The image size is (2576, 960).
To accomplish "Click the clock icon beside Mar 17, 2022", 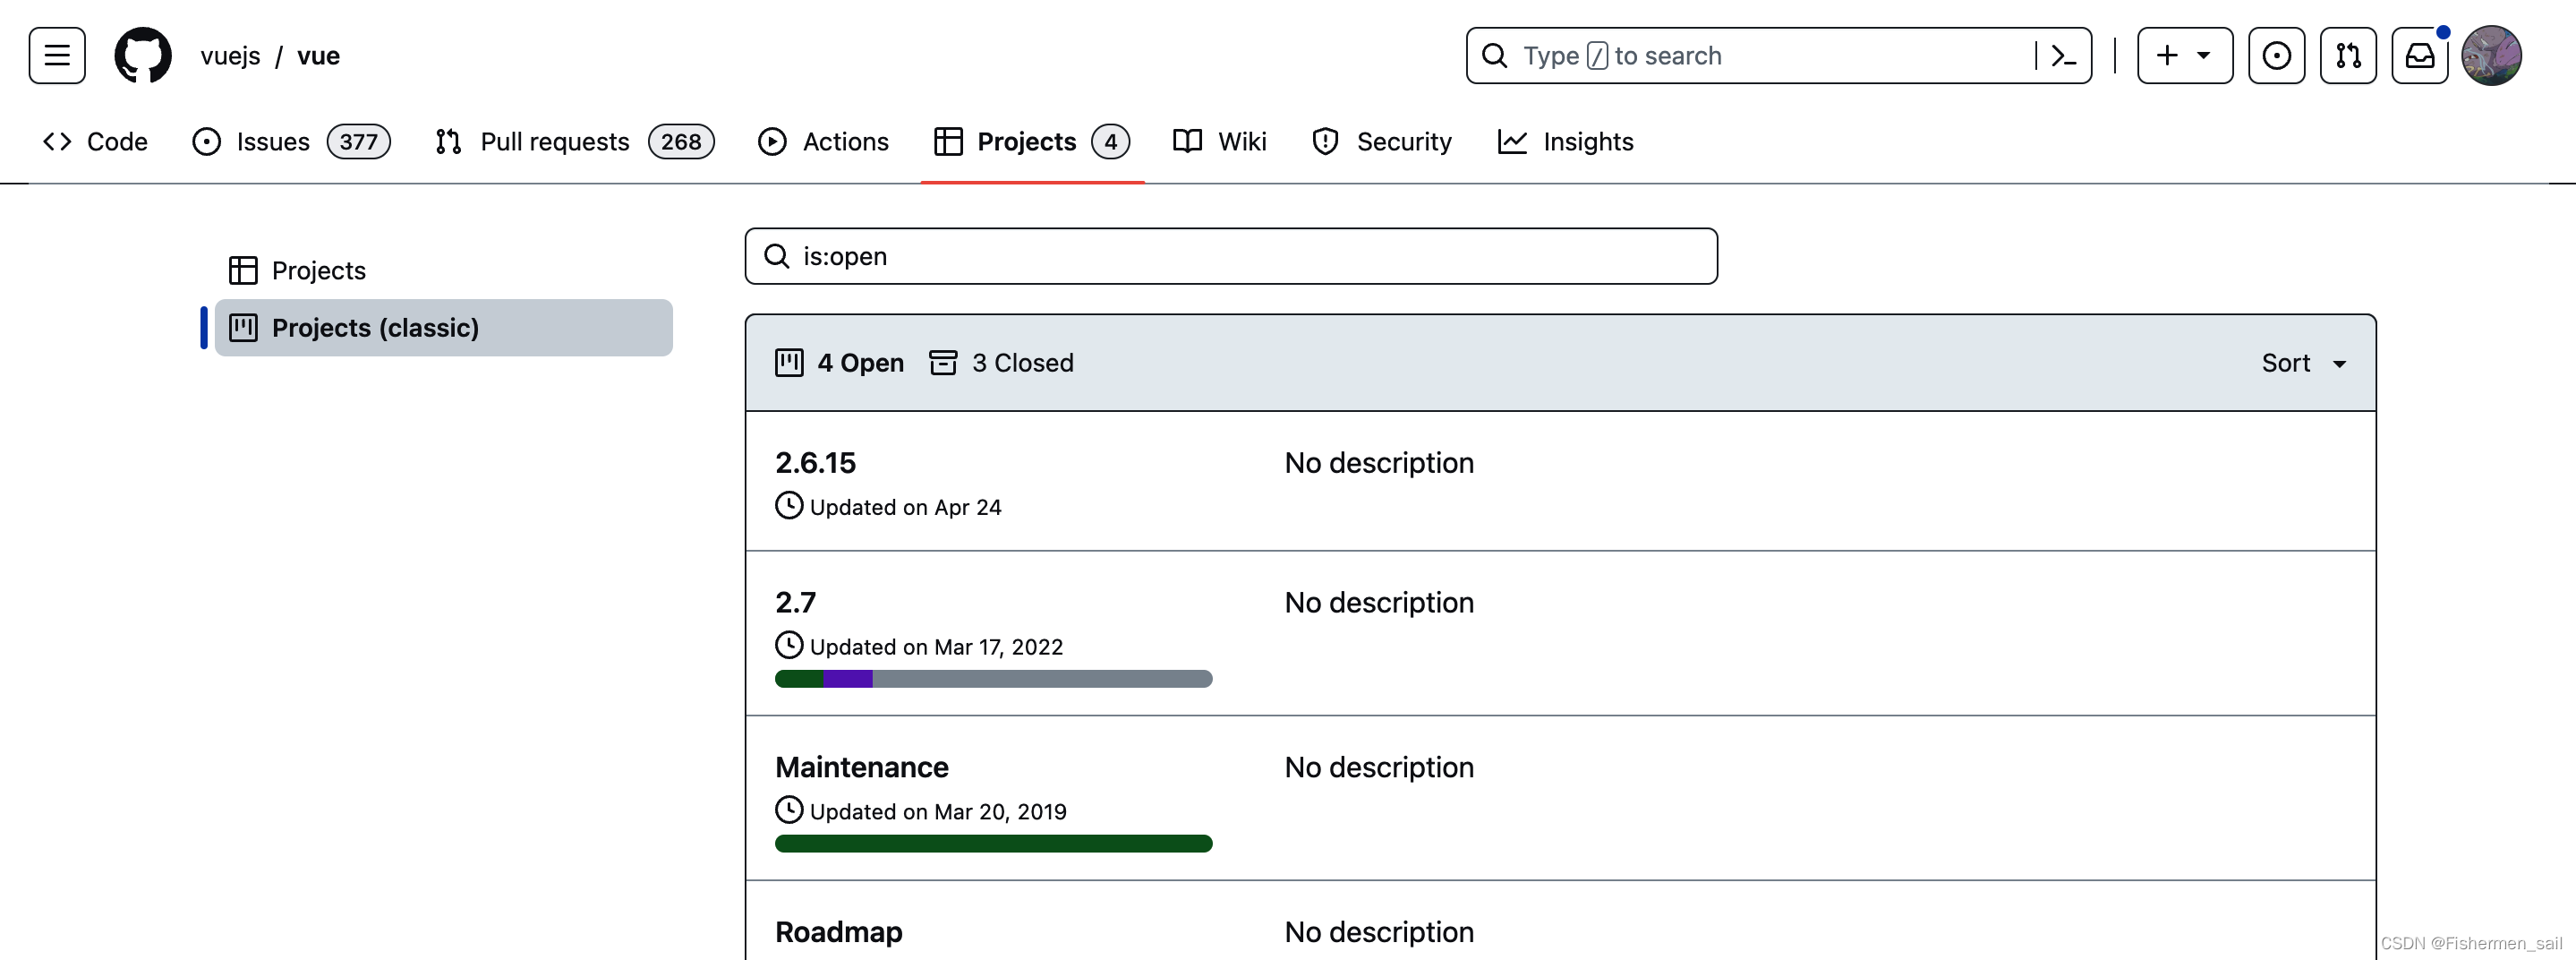I will (x=789, y=645).
